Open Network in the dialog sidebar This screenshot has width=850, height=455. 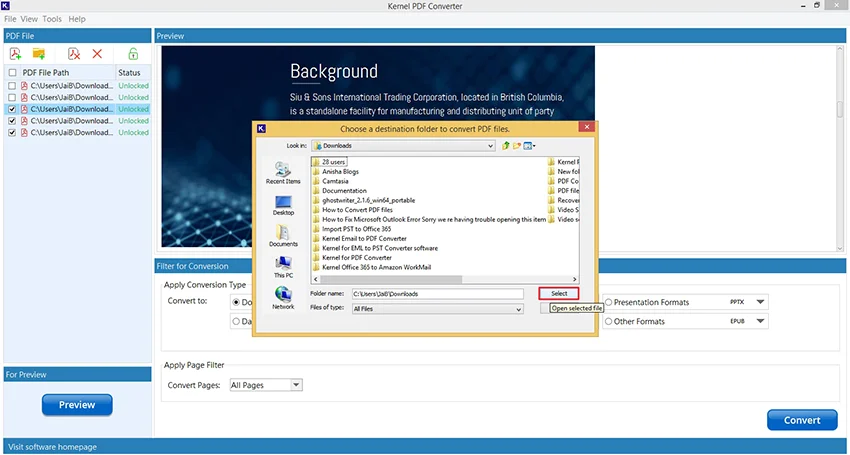[x=283, y=299]
